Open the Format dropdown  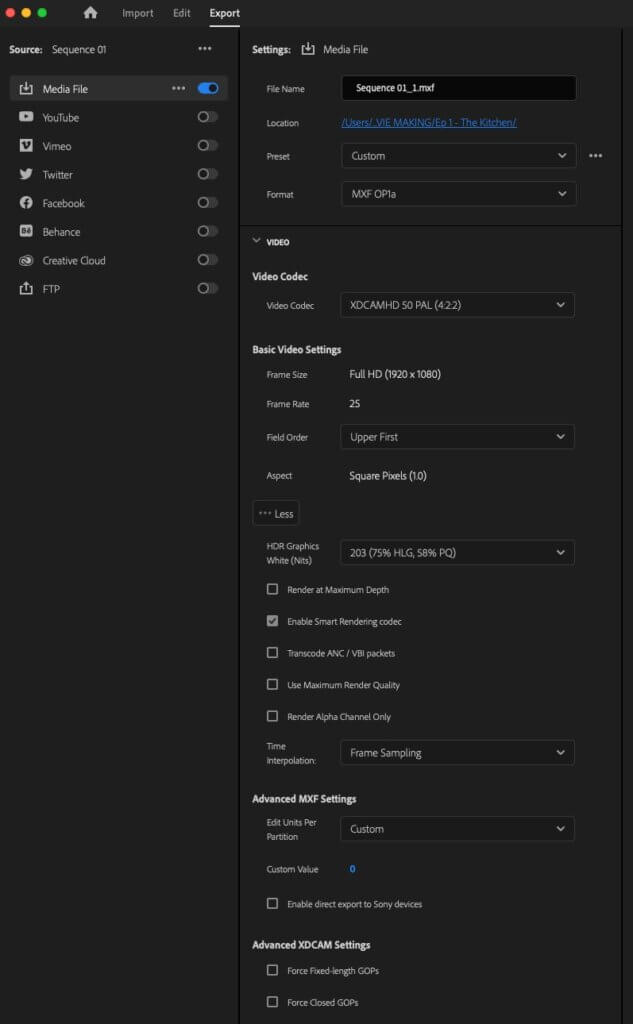click(457, 193)
